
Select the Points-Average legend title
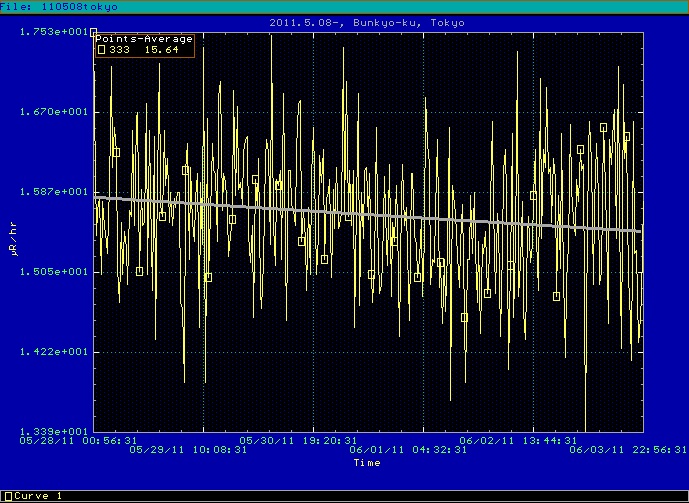coord(144,39)
